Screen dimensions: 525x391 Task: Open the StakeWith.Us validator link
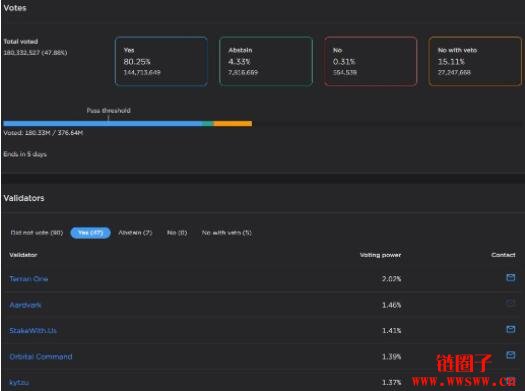coord(33,331)
